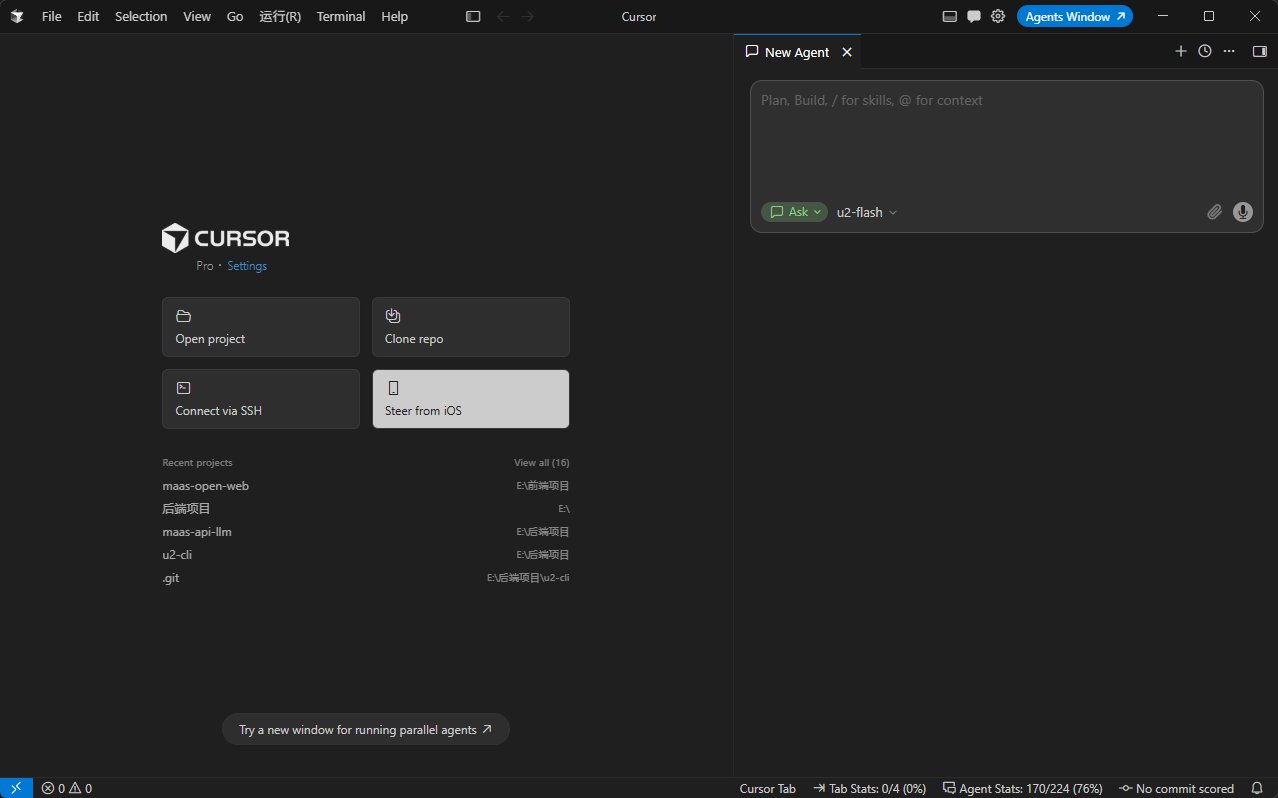Open recent project .git
This screenshot has width=1278, height=798.
[366, 578]
